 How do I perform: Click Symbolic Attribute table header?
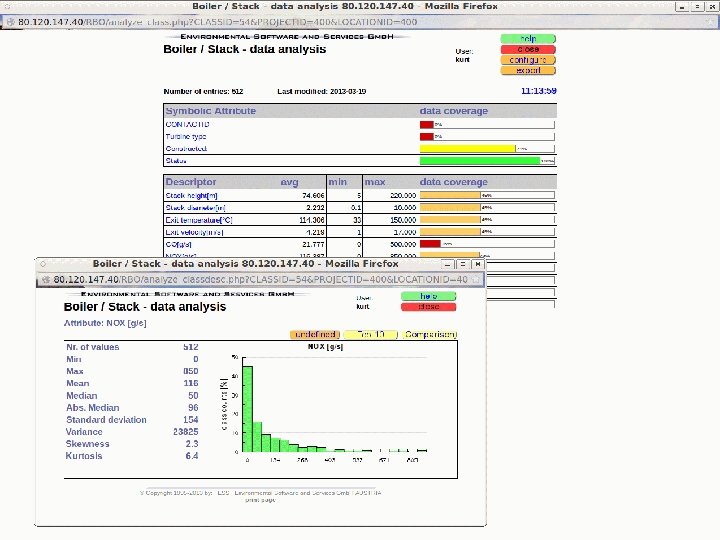(x=210, y=111)
